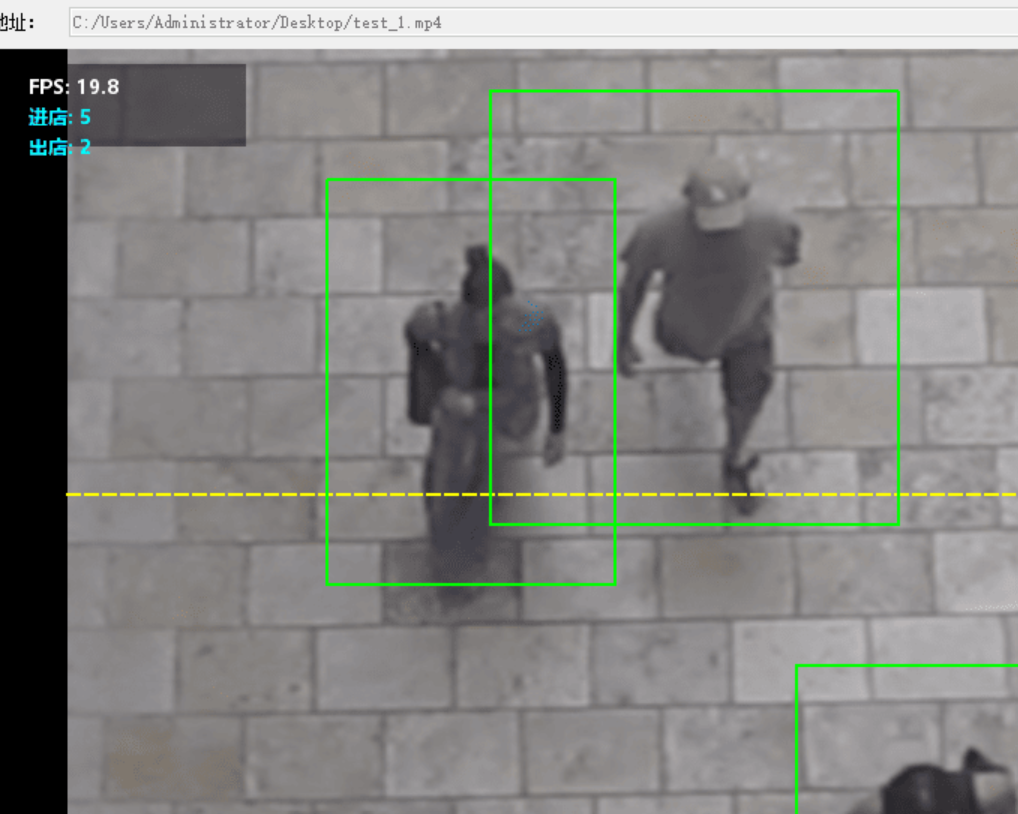The height and width of the screenshot is (814, 1018).
Task: Click the 出店: 2 exit counter
Action: (60, 147)
